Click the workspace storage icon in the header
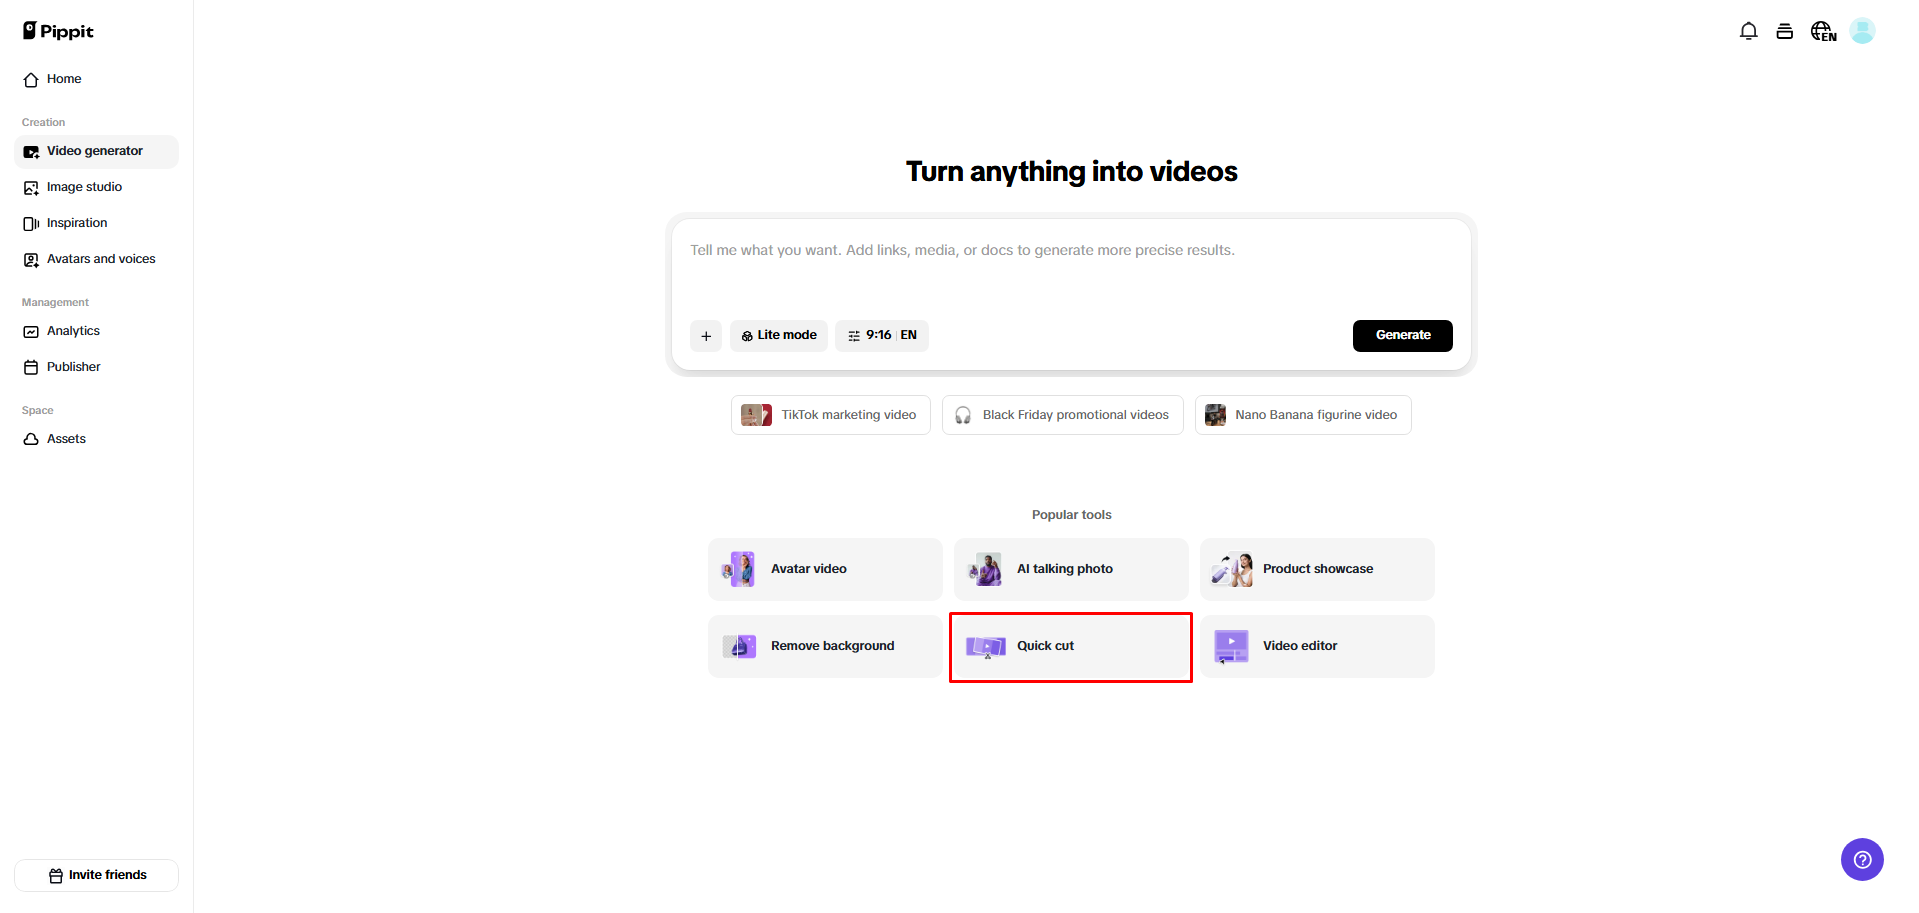 (1785, 31)
